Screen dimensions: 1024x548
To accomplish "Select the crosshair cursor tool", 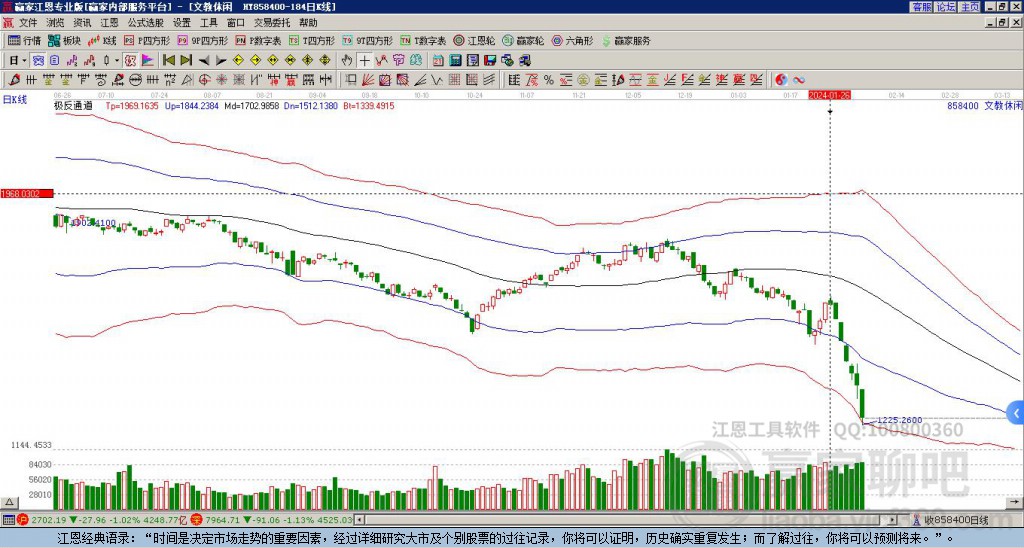I will pyautogui.click(x=365, y=60).
